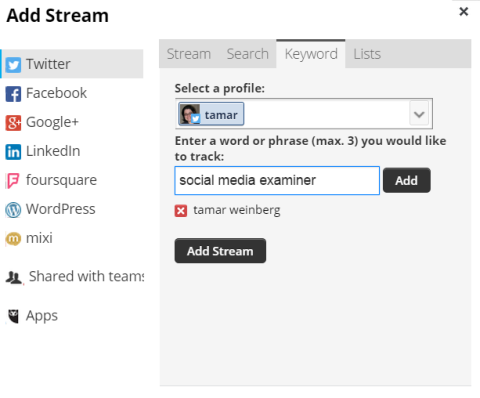
Task: Click the LinkedIn logo icon
Action: [13, 152]
